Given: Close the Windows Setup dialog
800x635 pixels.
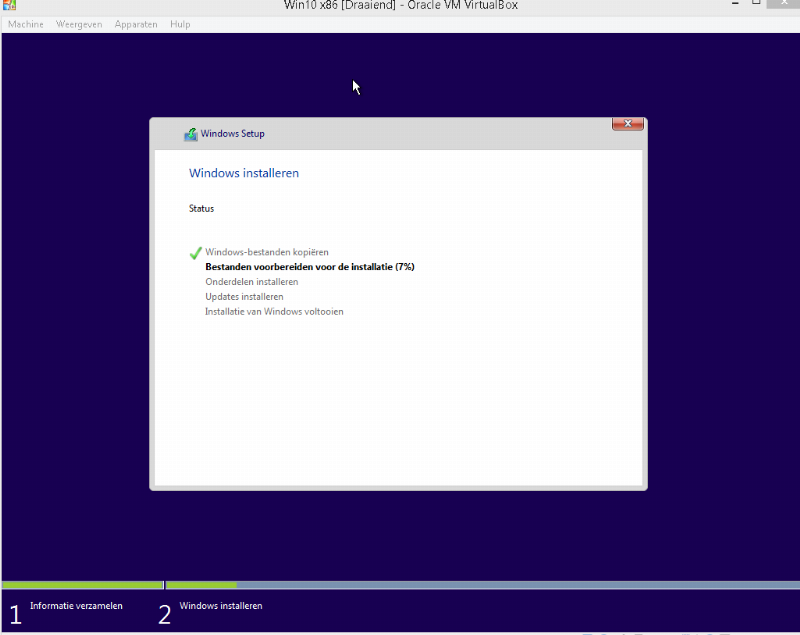Looking at the screenshot, I should [x=627, y=123].
